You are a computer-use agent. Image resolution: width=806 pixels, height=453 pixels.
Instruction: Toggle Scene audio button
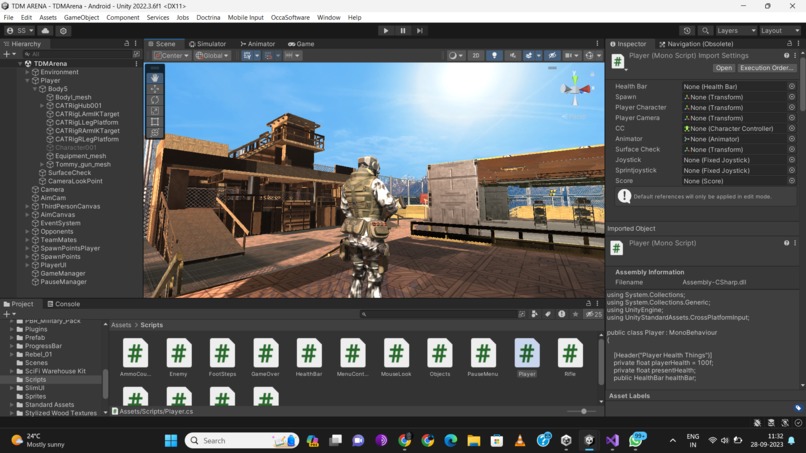pyautogui.click(x=512, y=56)
